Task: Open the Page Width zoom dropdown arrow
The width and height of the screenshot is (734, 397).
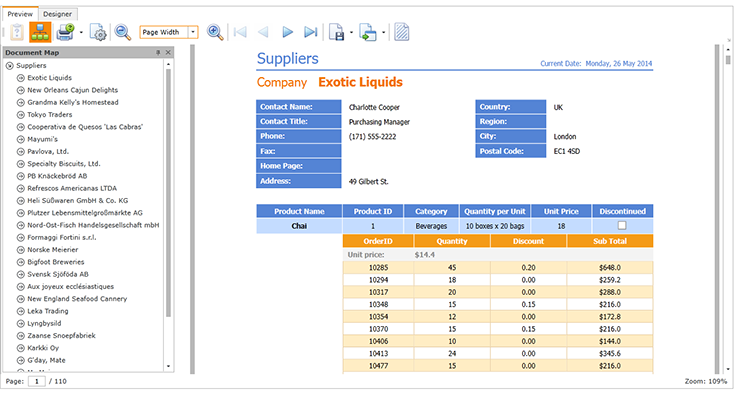Action: click(193, 32)
